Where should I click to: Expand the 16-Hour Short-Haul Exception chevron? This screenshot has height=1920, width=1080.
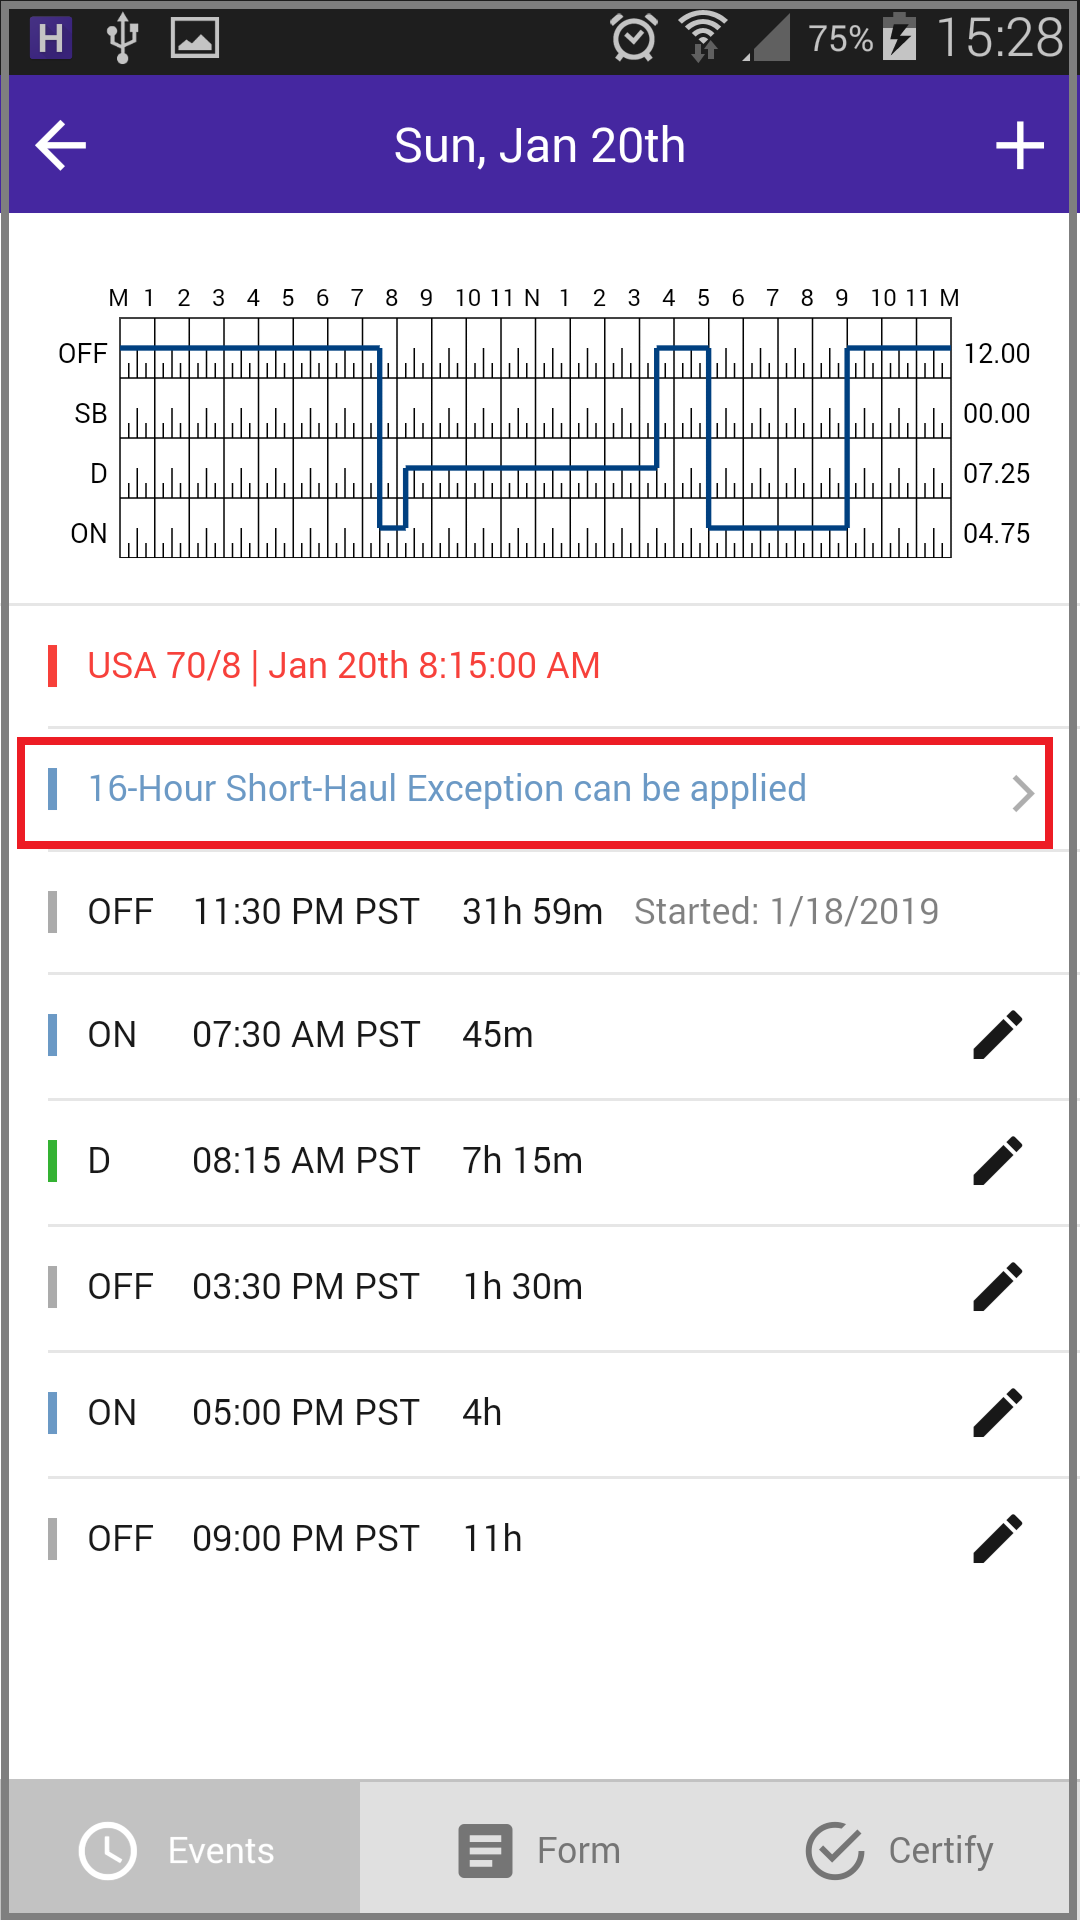click(1022, 793)
